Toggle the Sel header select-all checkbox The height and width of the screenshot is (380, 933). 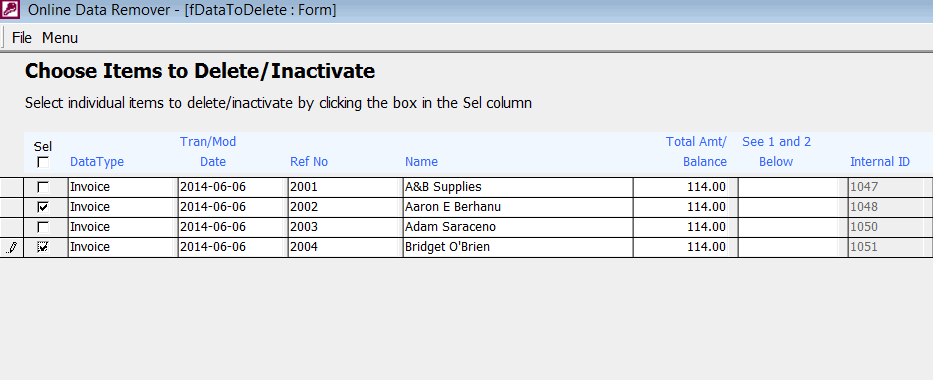(x=43, y=162)
